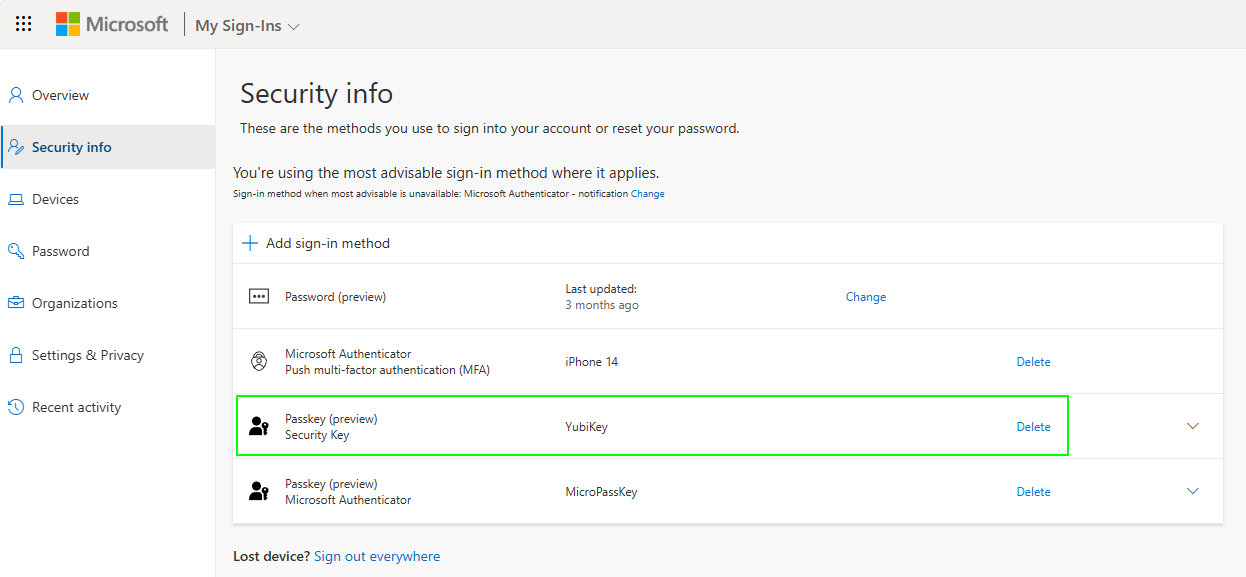Go to Overview in the sidebar
This screenshot has height=577, width=1246.
pyautogui.click(x=108, y=95)
